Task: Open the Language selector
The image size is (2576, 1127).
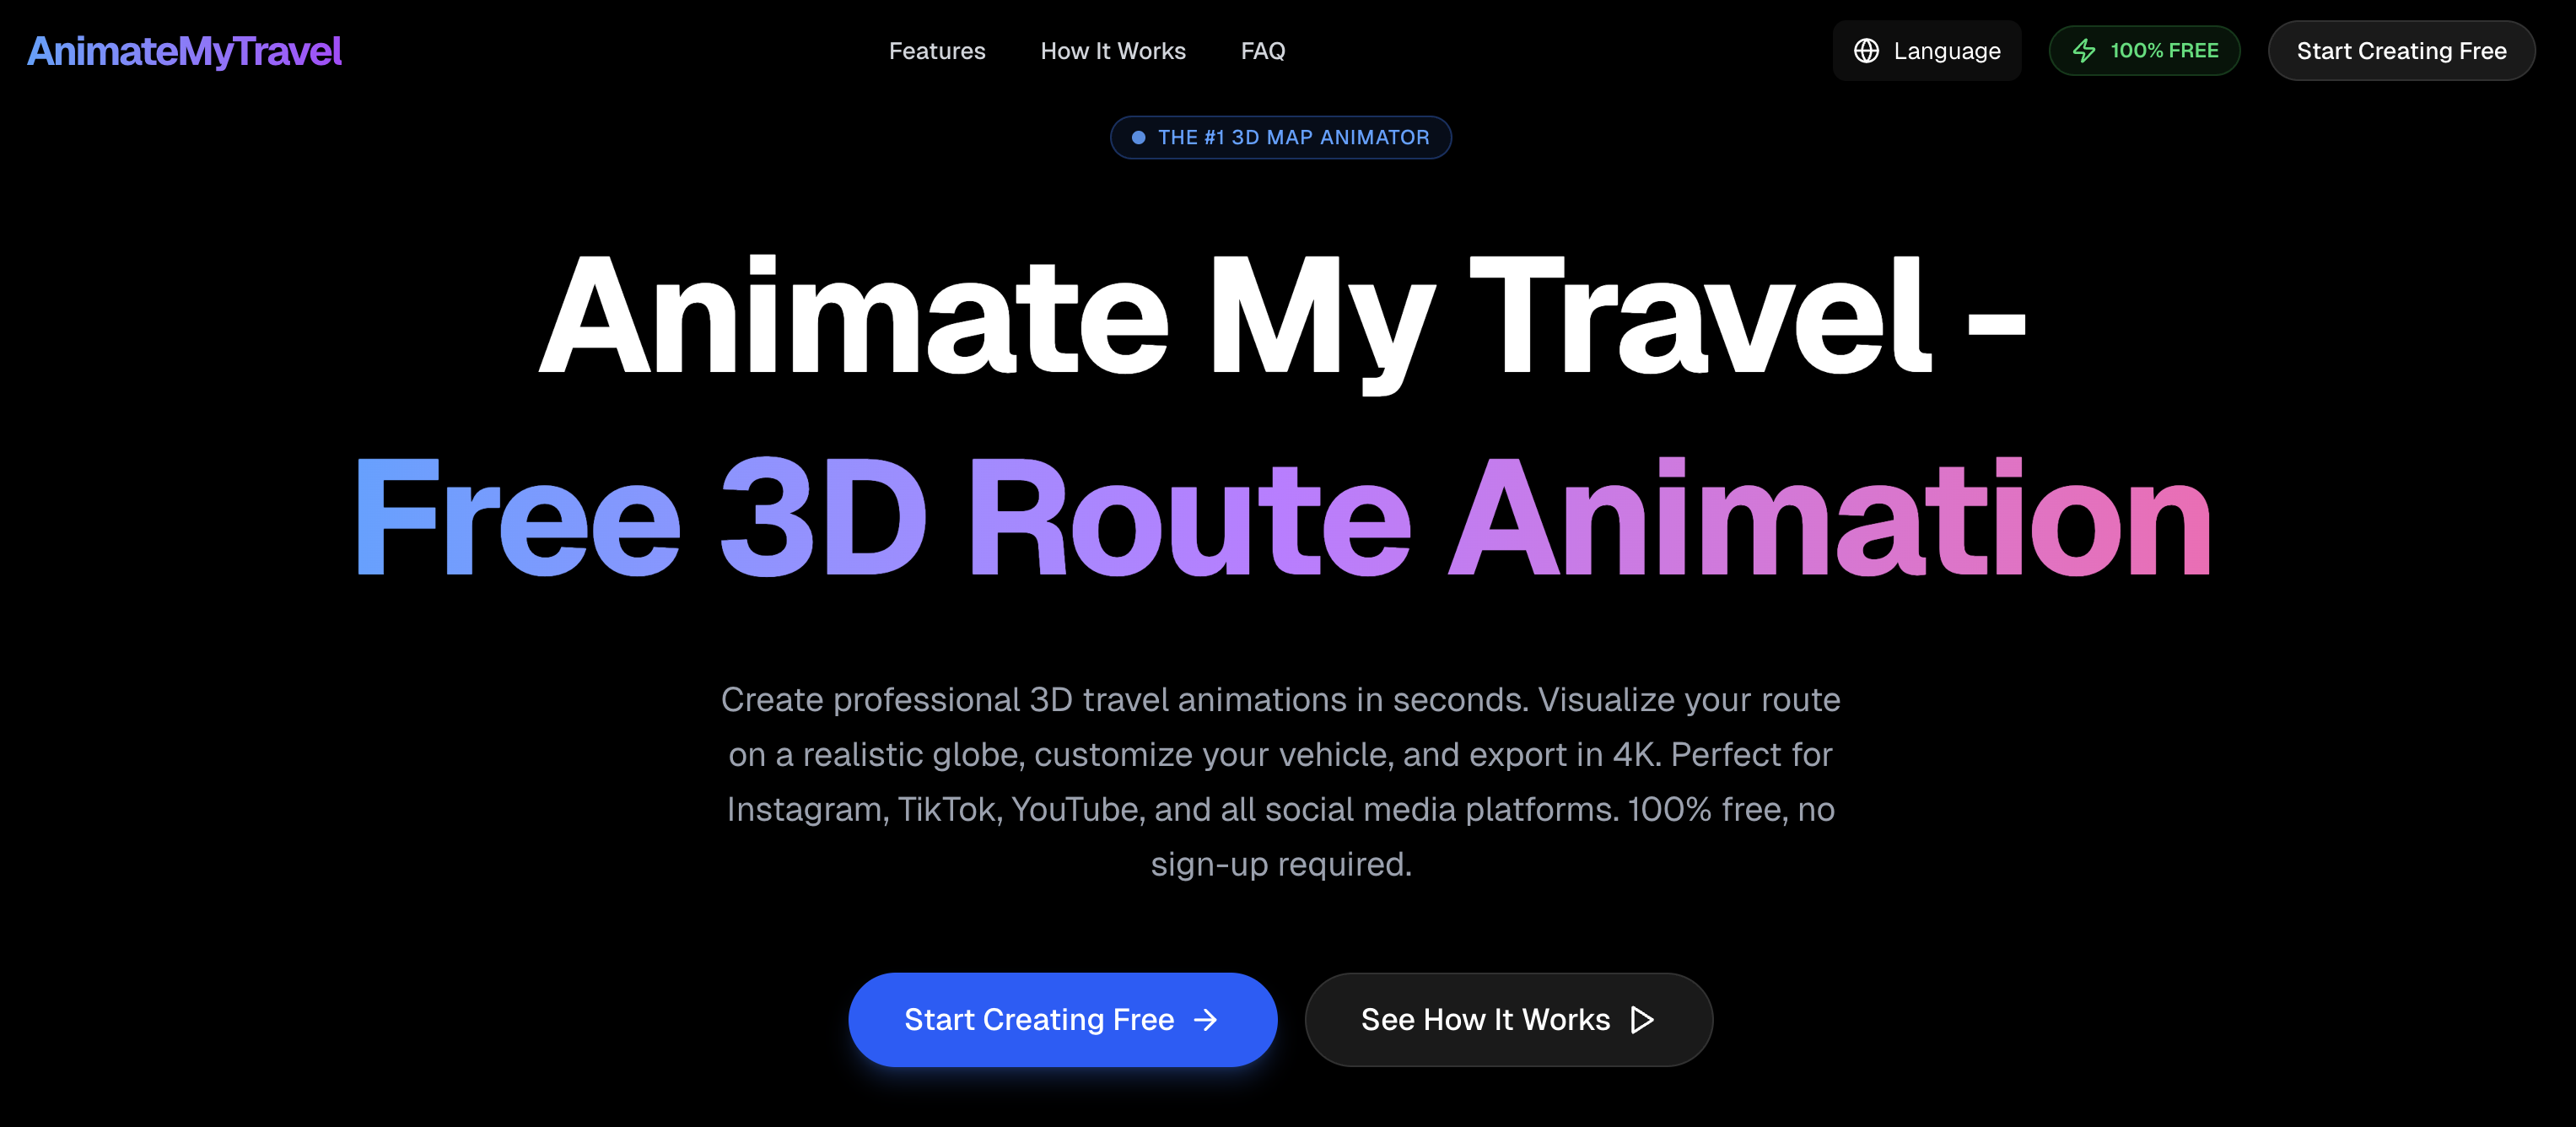Action: (1926, 50)
